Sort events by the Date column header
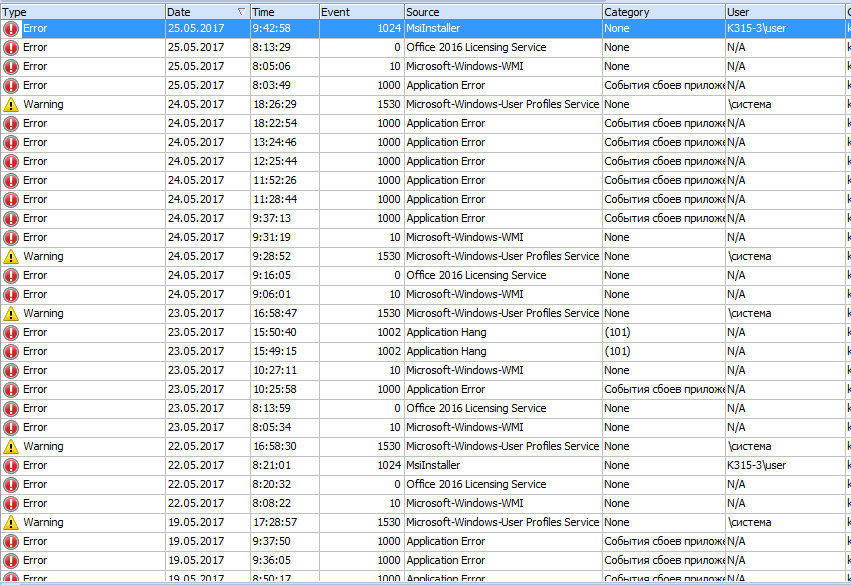 point(195,11)
